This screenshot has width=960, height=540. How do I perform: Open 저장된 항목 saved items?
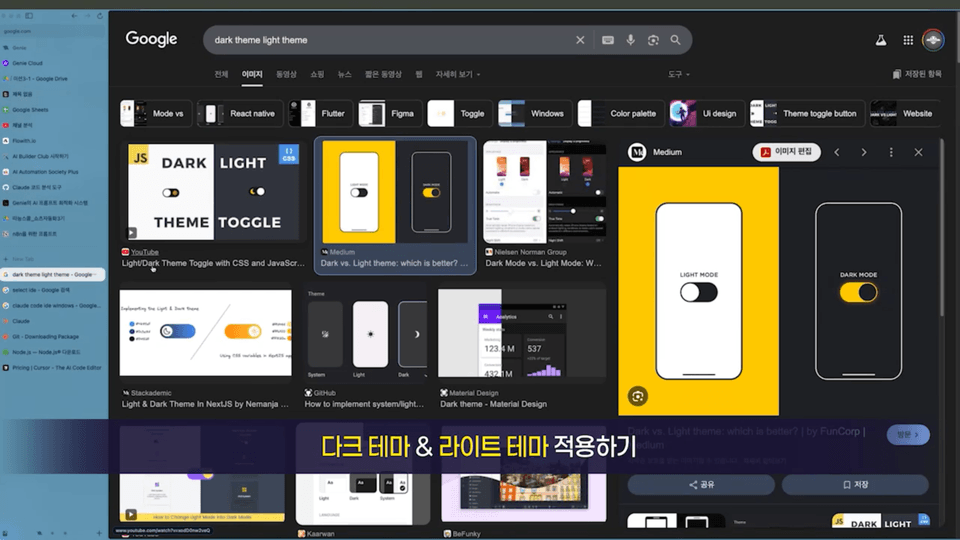tap(917, 74)
